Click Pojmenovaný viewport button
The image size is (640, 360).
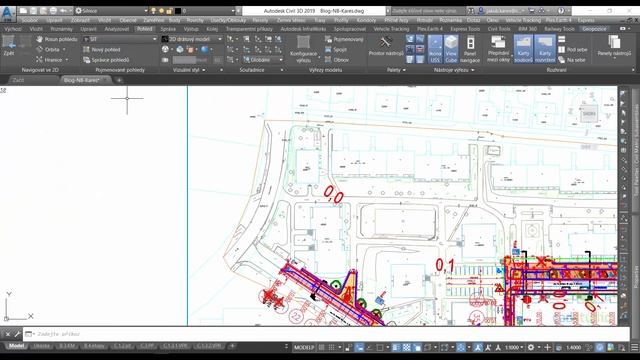[x=344, y=39]
